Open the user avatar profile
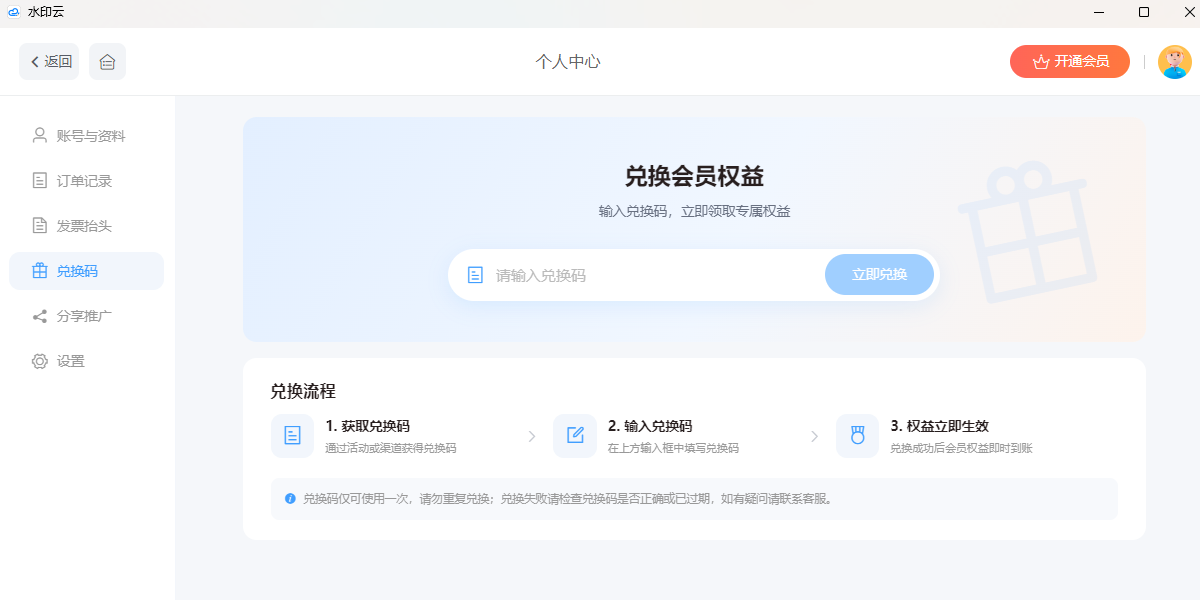 click(x=1175, y=62)
